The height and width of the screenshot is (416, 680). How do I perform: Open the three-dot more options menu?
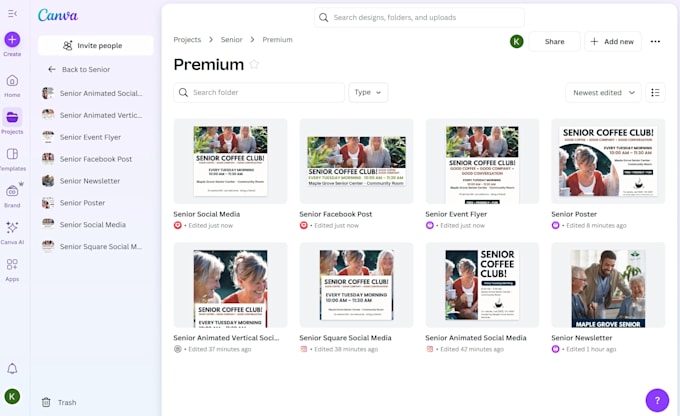tap(655, 42)
